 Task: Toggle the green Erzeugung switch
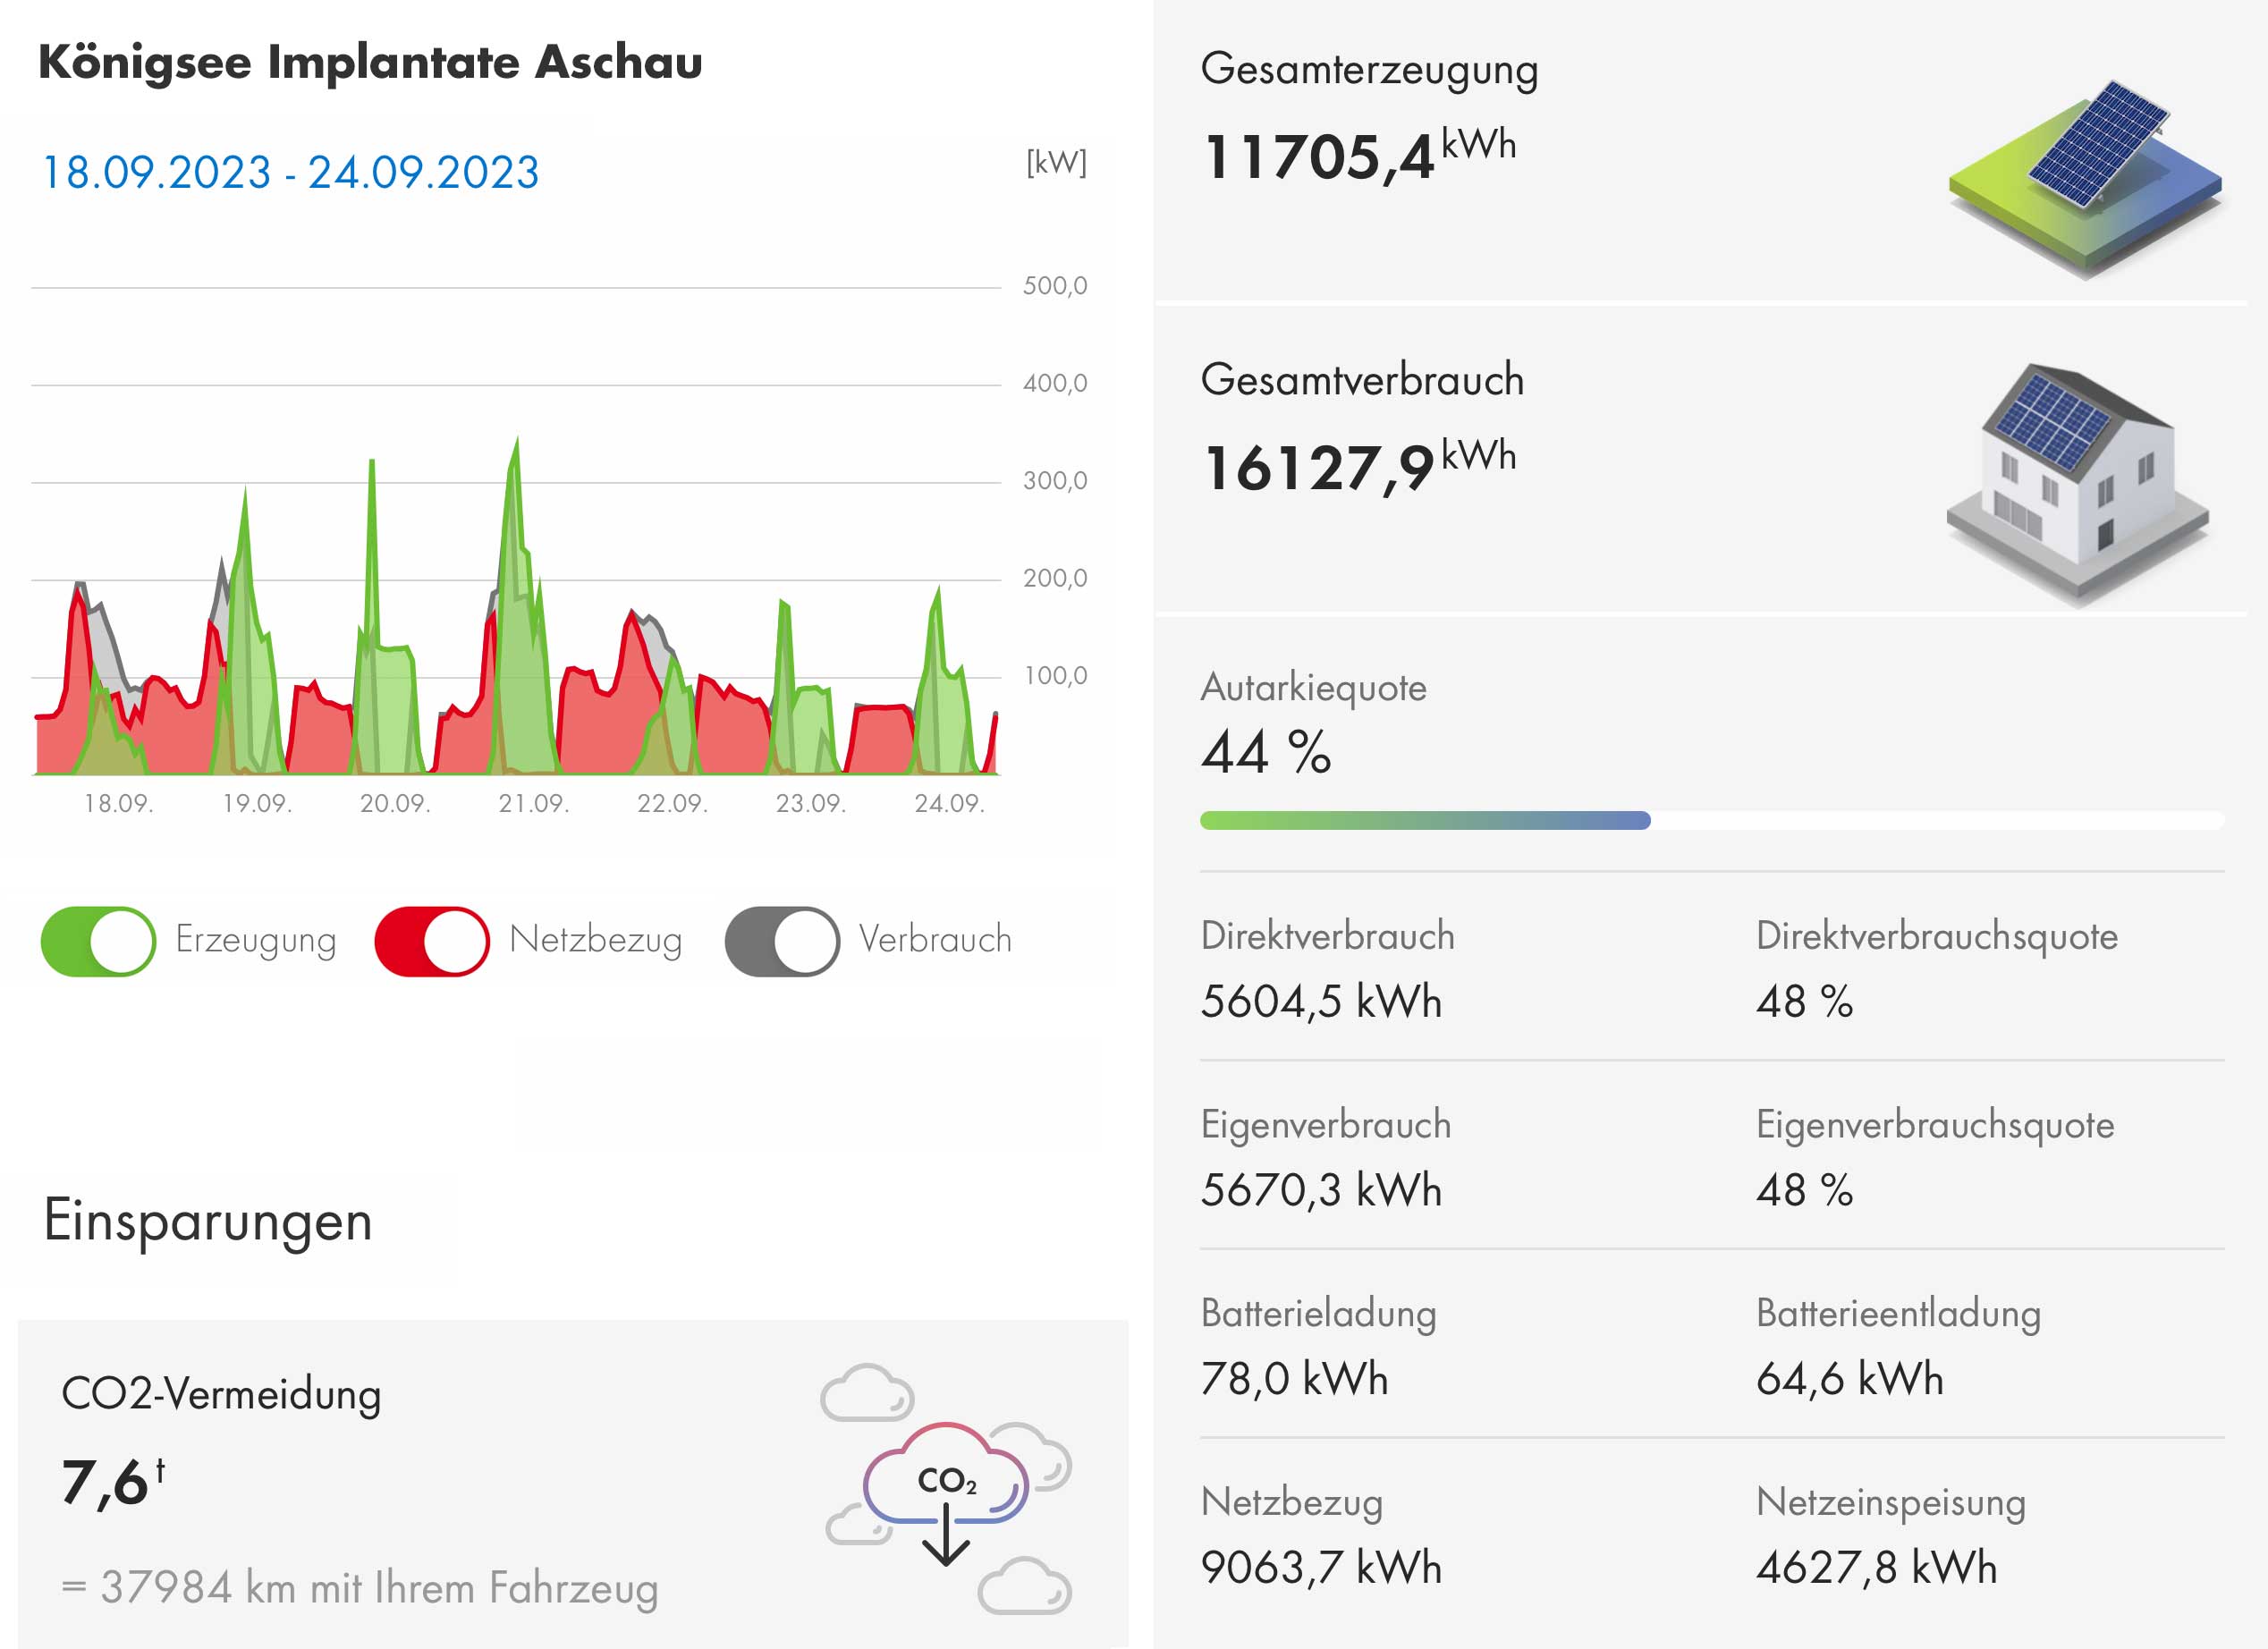pyautogui.click(x=98, y=941)
